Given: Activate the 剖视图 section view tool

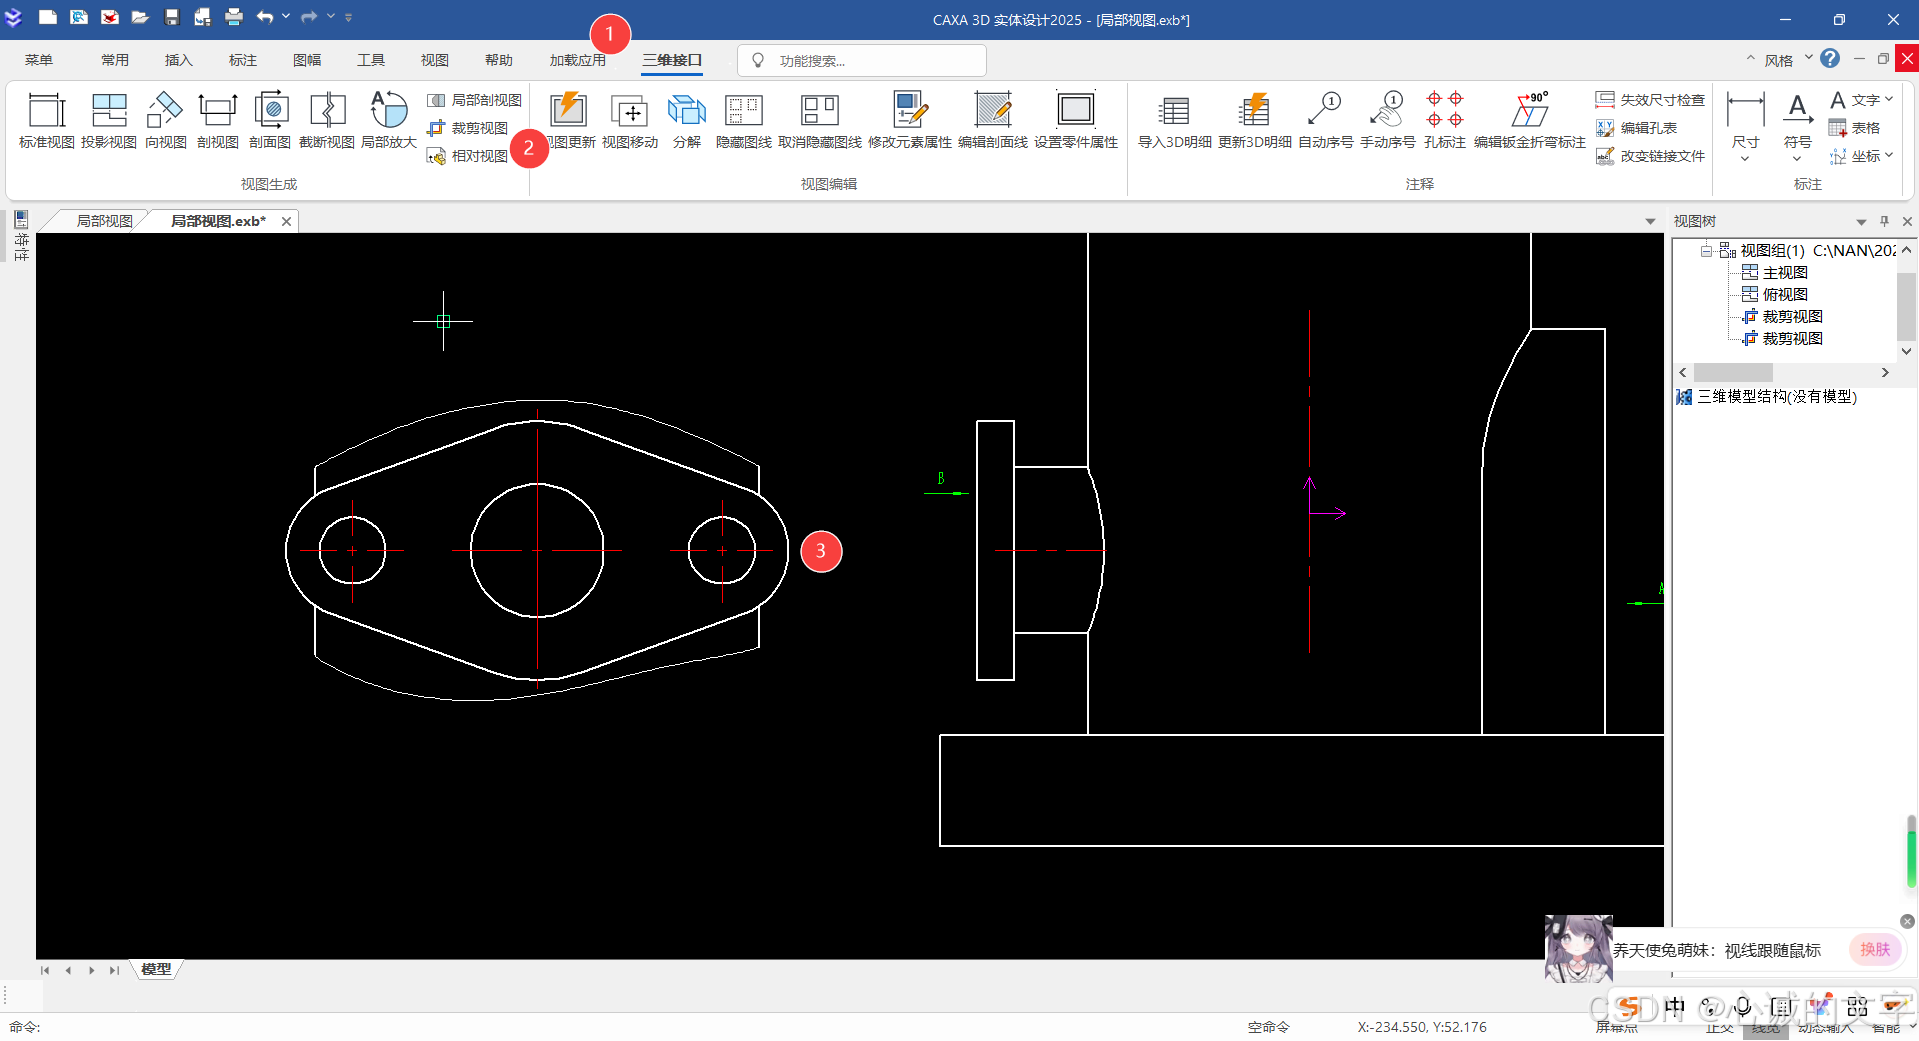Looking at the screenshot, I should pyautogui.click(x=217, y=120).
